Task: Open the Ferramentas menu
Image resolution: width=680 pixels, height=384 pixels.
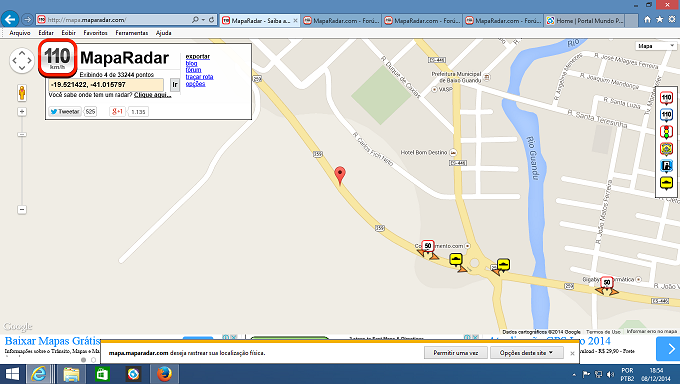Action: 132,33
